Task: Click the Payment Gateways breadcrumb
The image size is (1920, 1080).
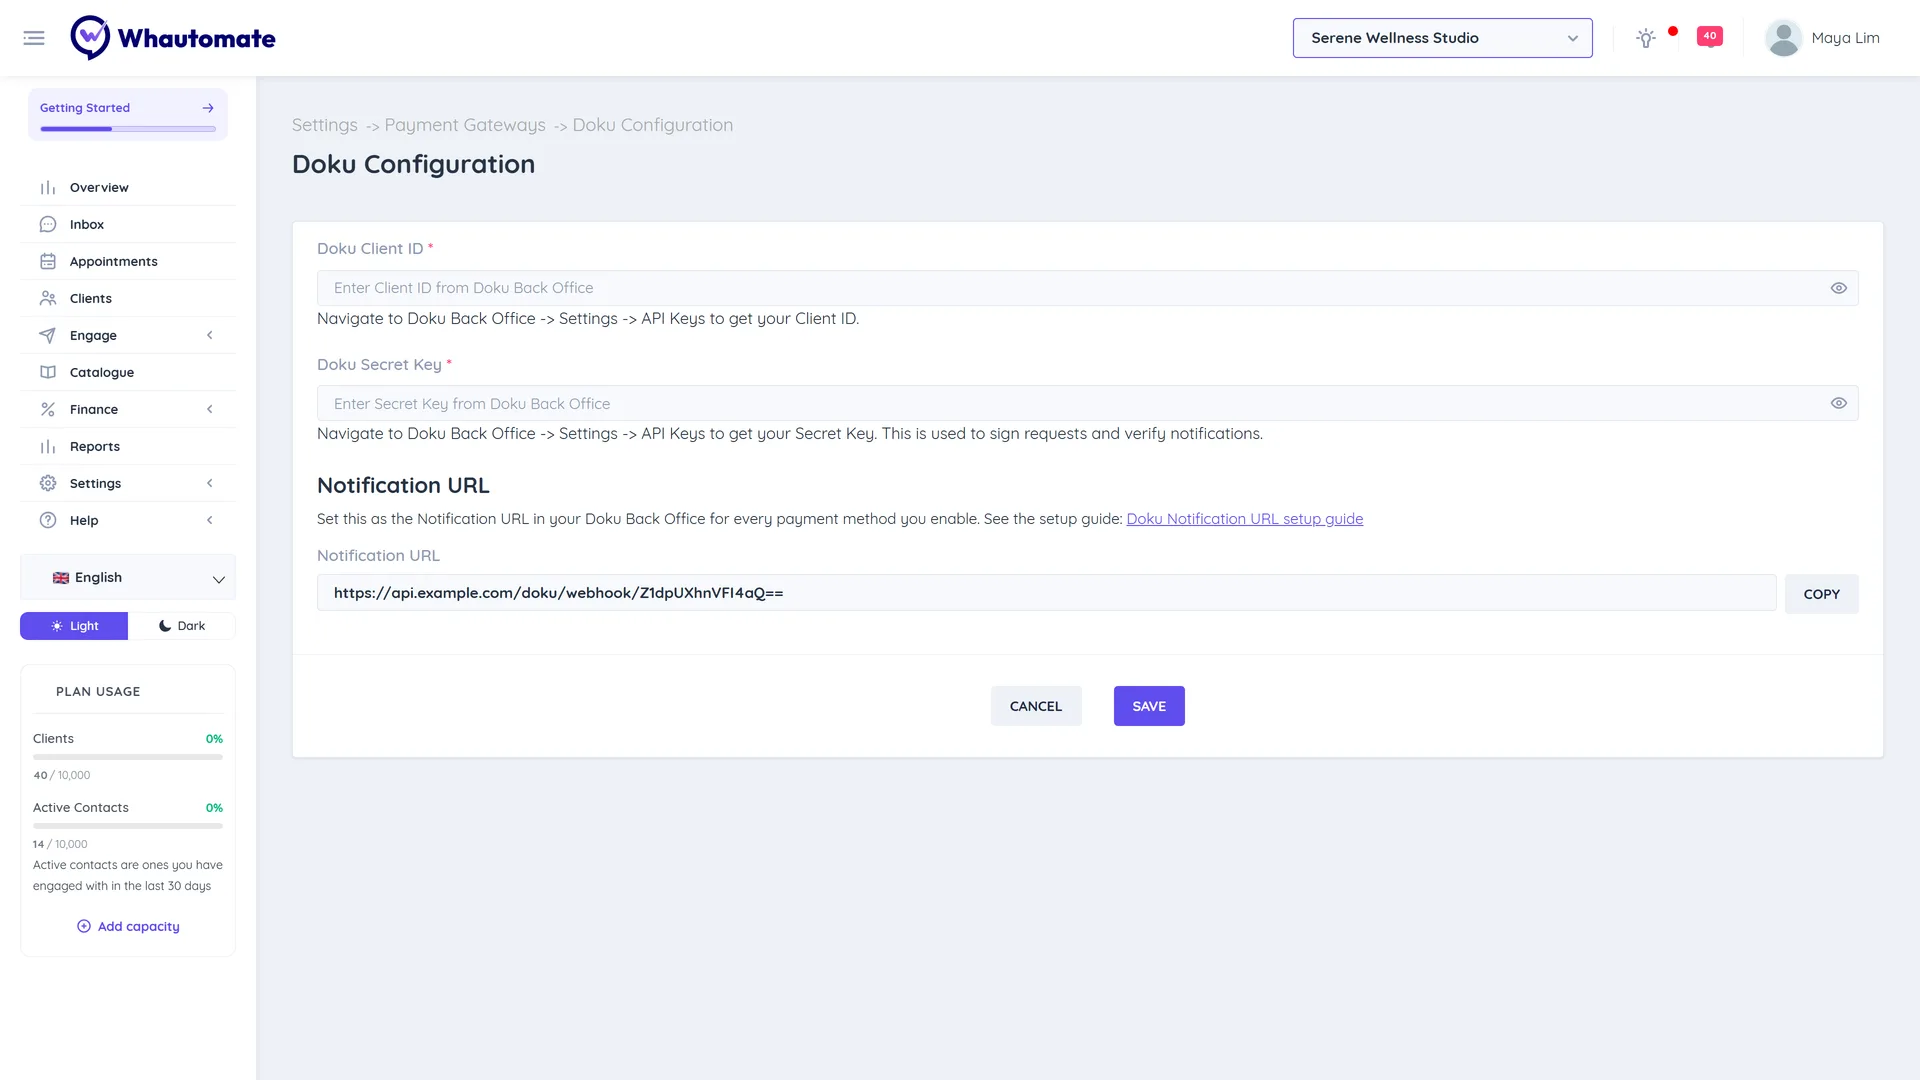Action: [465, 125]
